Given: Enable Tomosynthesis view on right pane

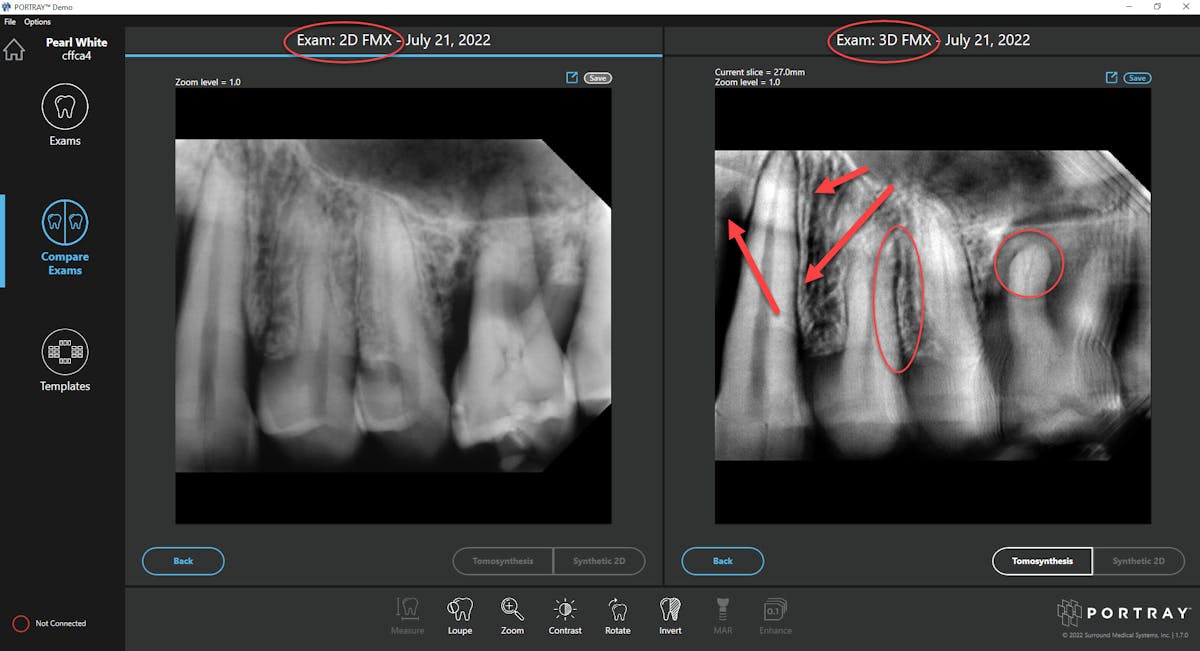Looking at the screenshot, I should pos(1041,561).
